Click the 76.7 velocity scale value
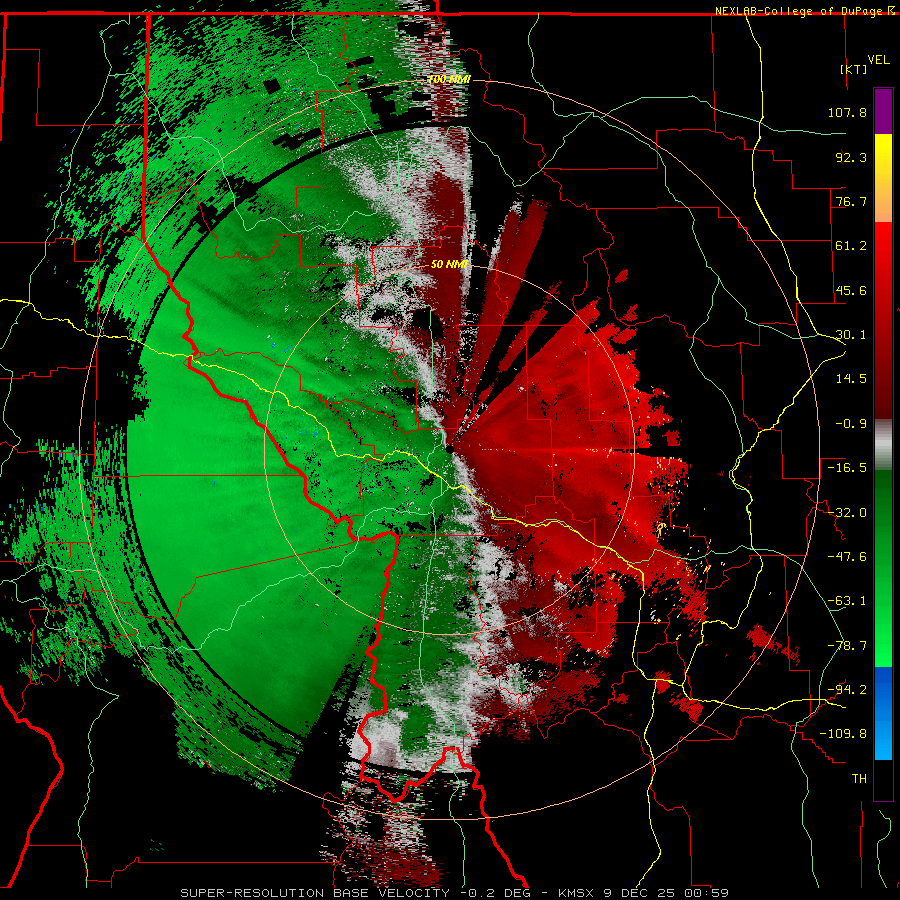Viewport: 900px width, 900px height. point(851,201)
